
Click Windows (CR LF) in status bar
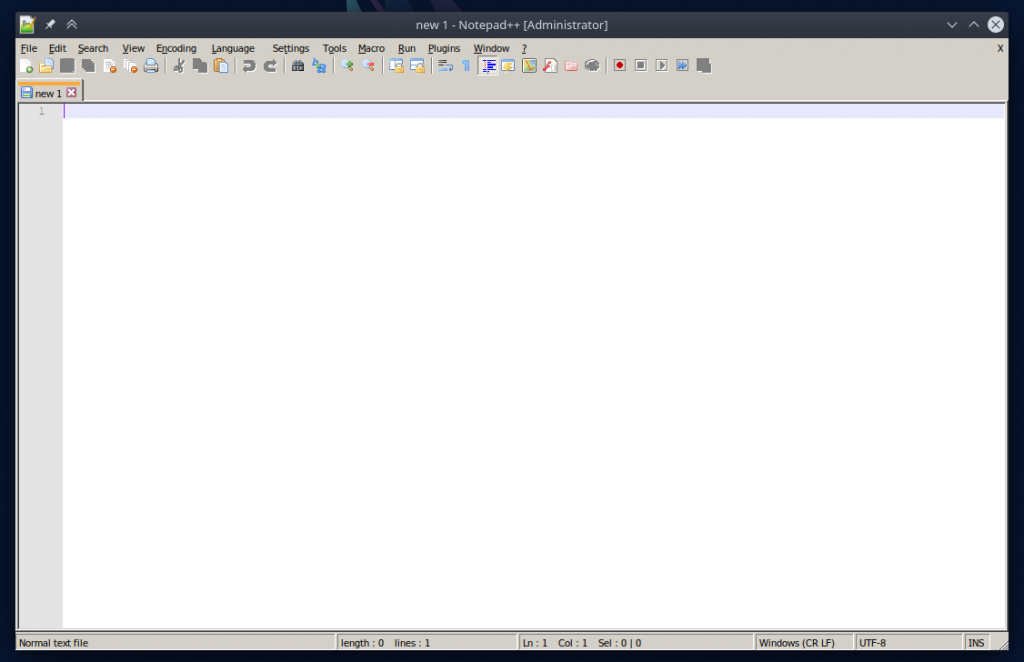804,643
